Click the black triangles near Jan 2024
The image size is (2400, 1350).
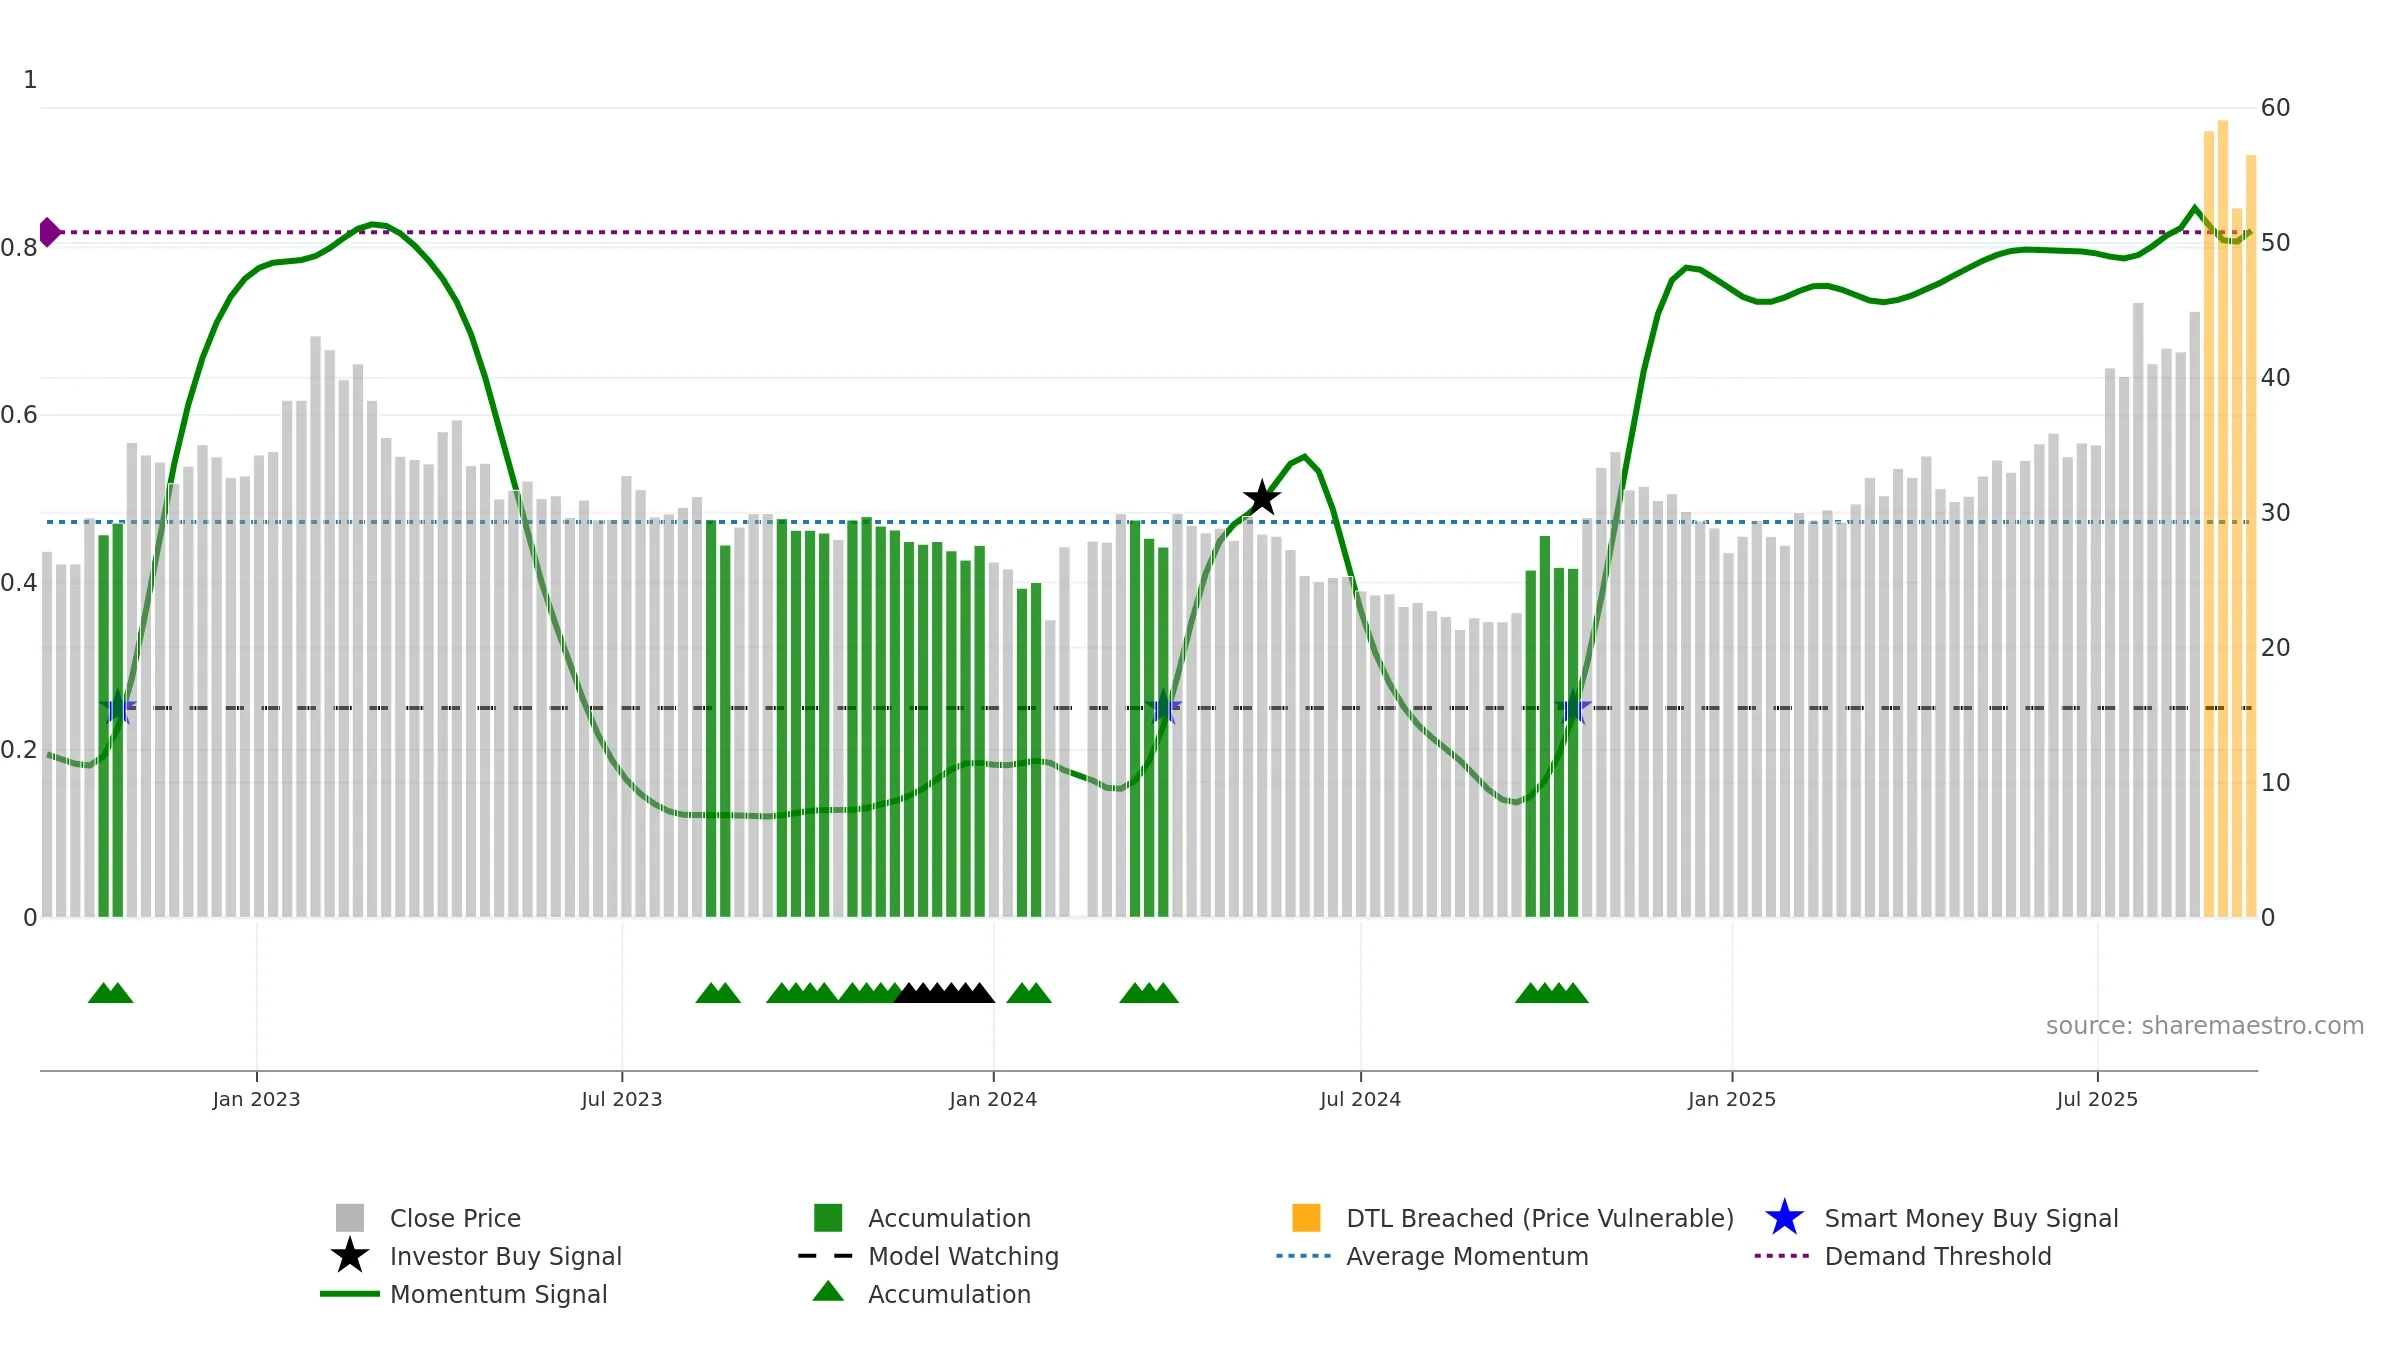(x=944, y=993)
